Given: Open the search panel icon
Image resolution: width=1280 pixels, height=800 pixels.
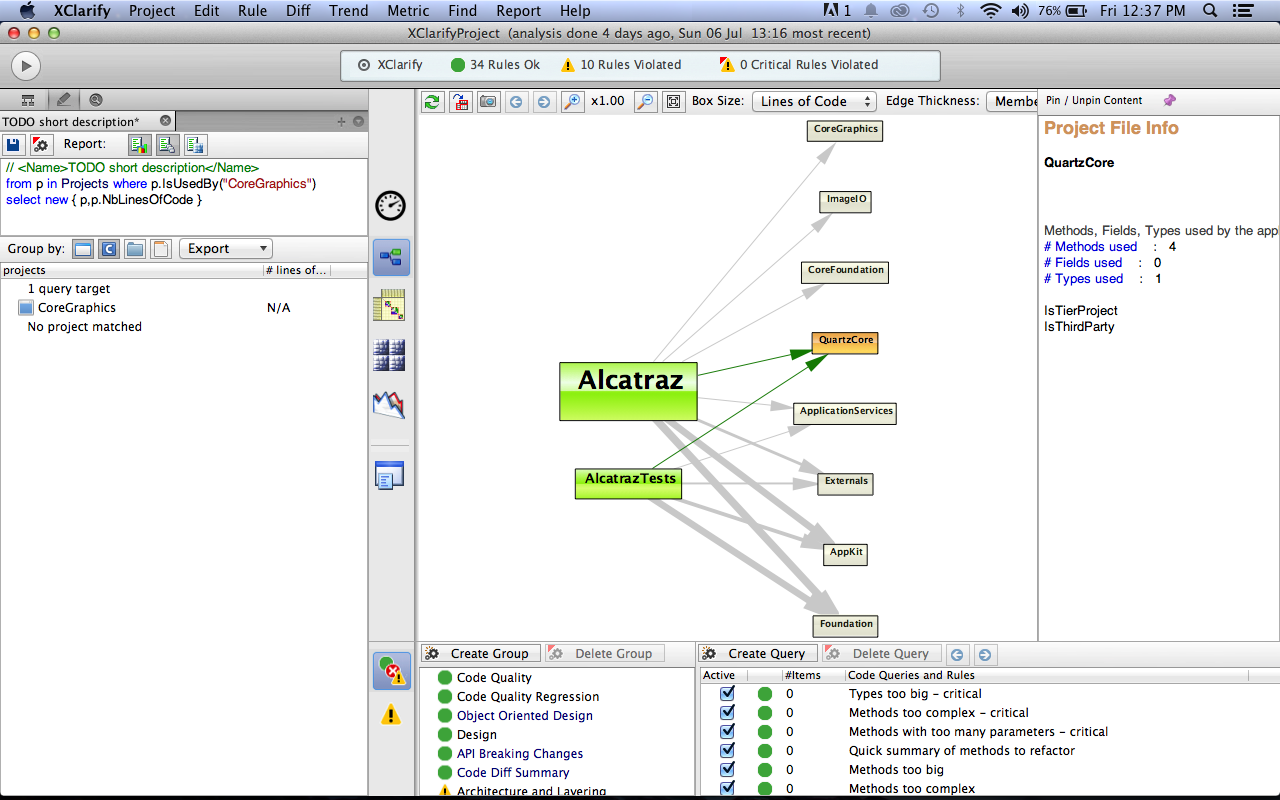Looking at the screenshot, I should (x=96, y=100).
